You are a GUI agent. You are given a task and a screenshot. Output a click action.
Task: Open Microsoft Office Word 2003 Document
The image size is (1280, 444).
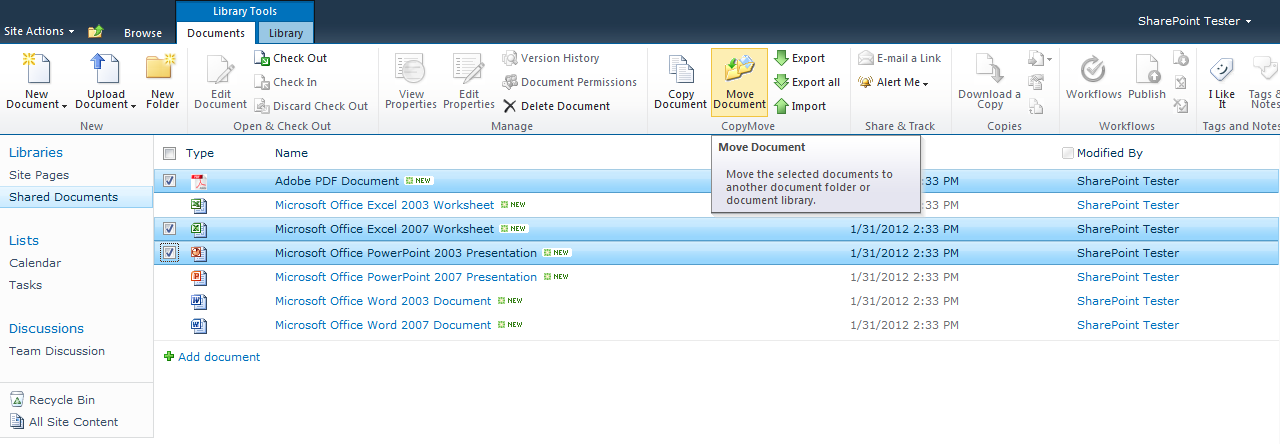383,301
